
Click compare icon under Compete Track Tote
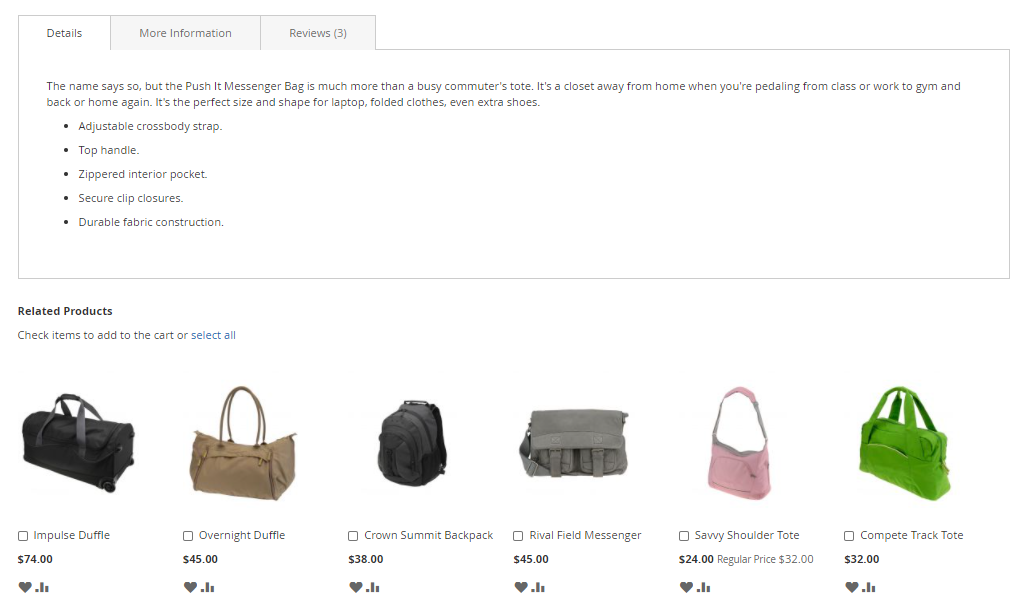tap(868, 587)
